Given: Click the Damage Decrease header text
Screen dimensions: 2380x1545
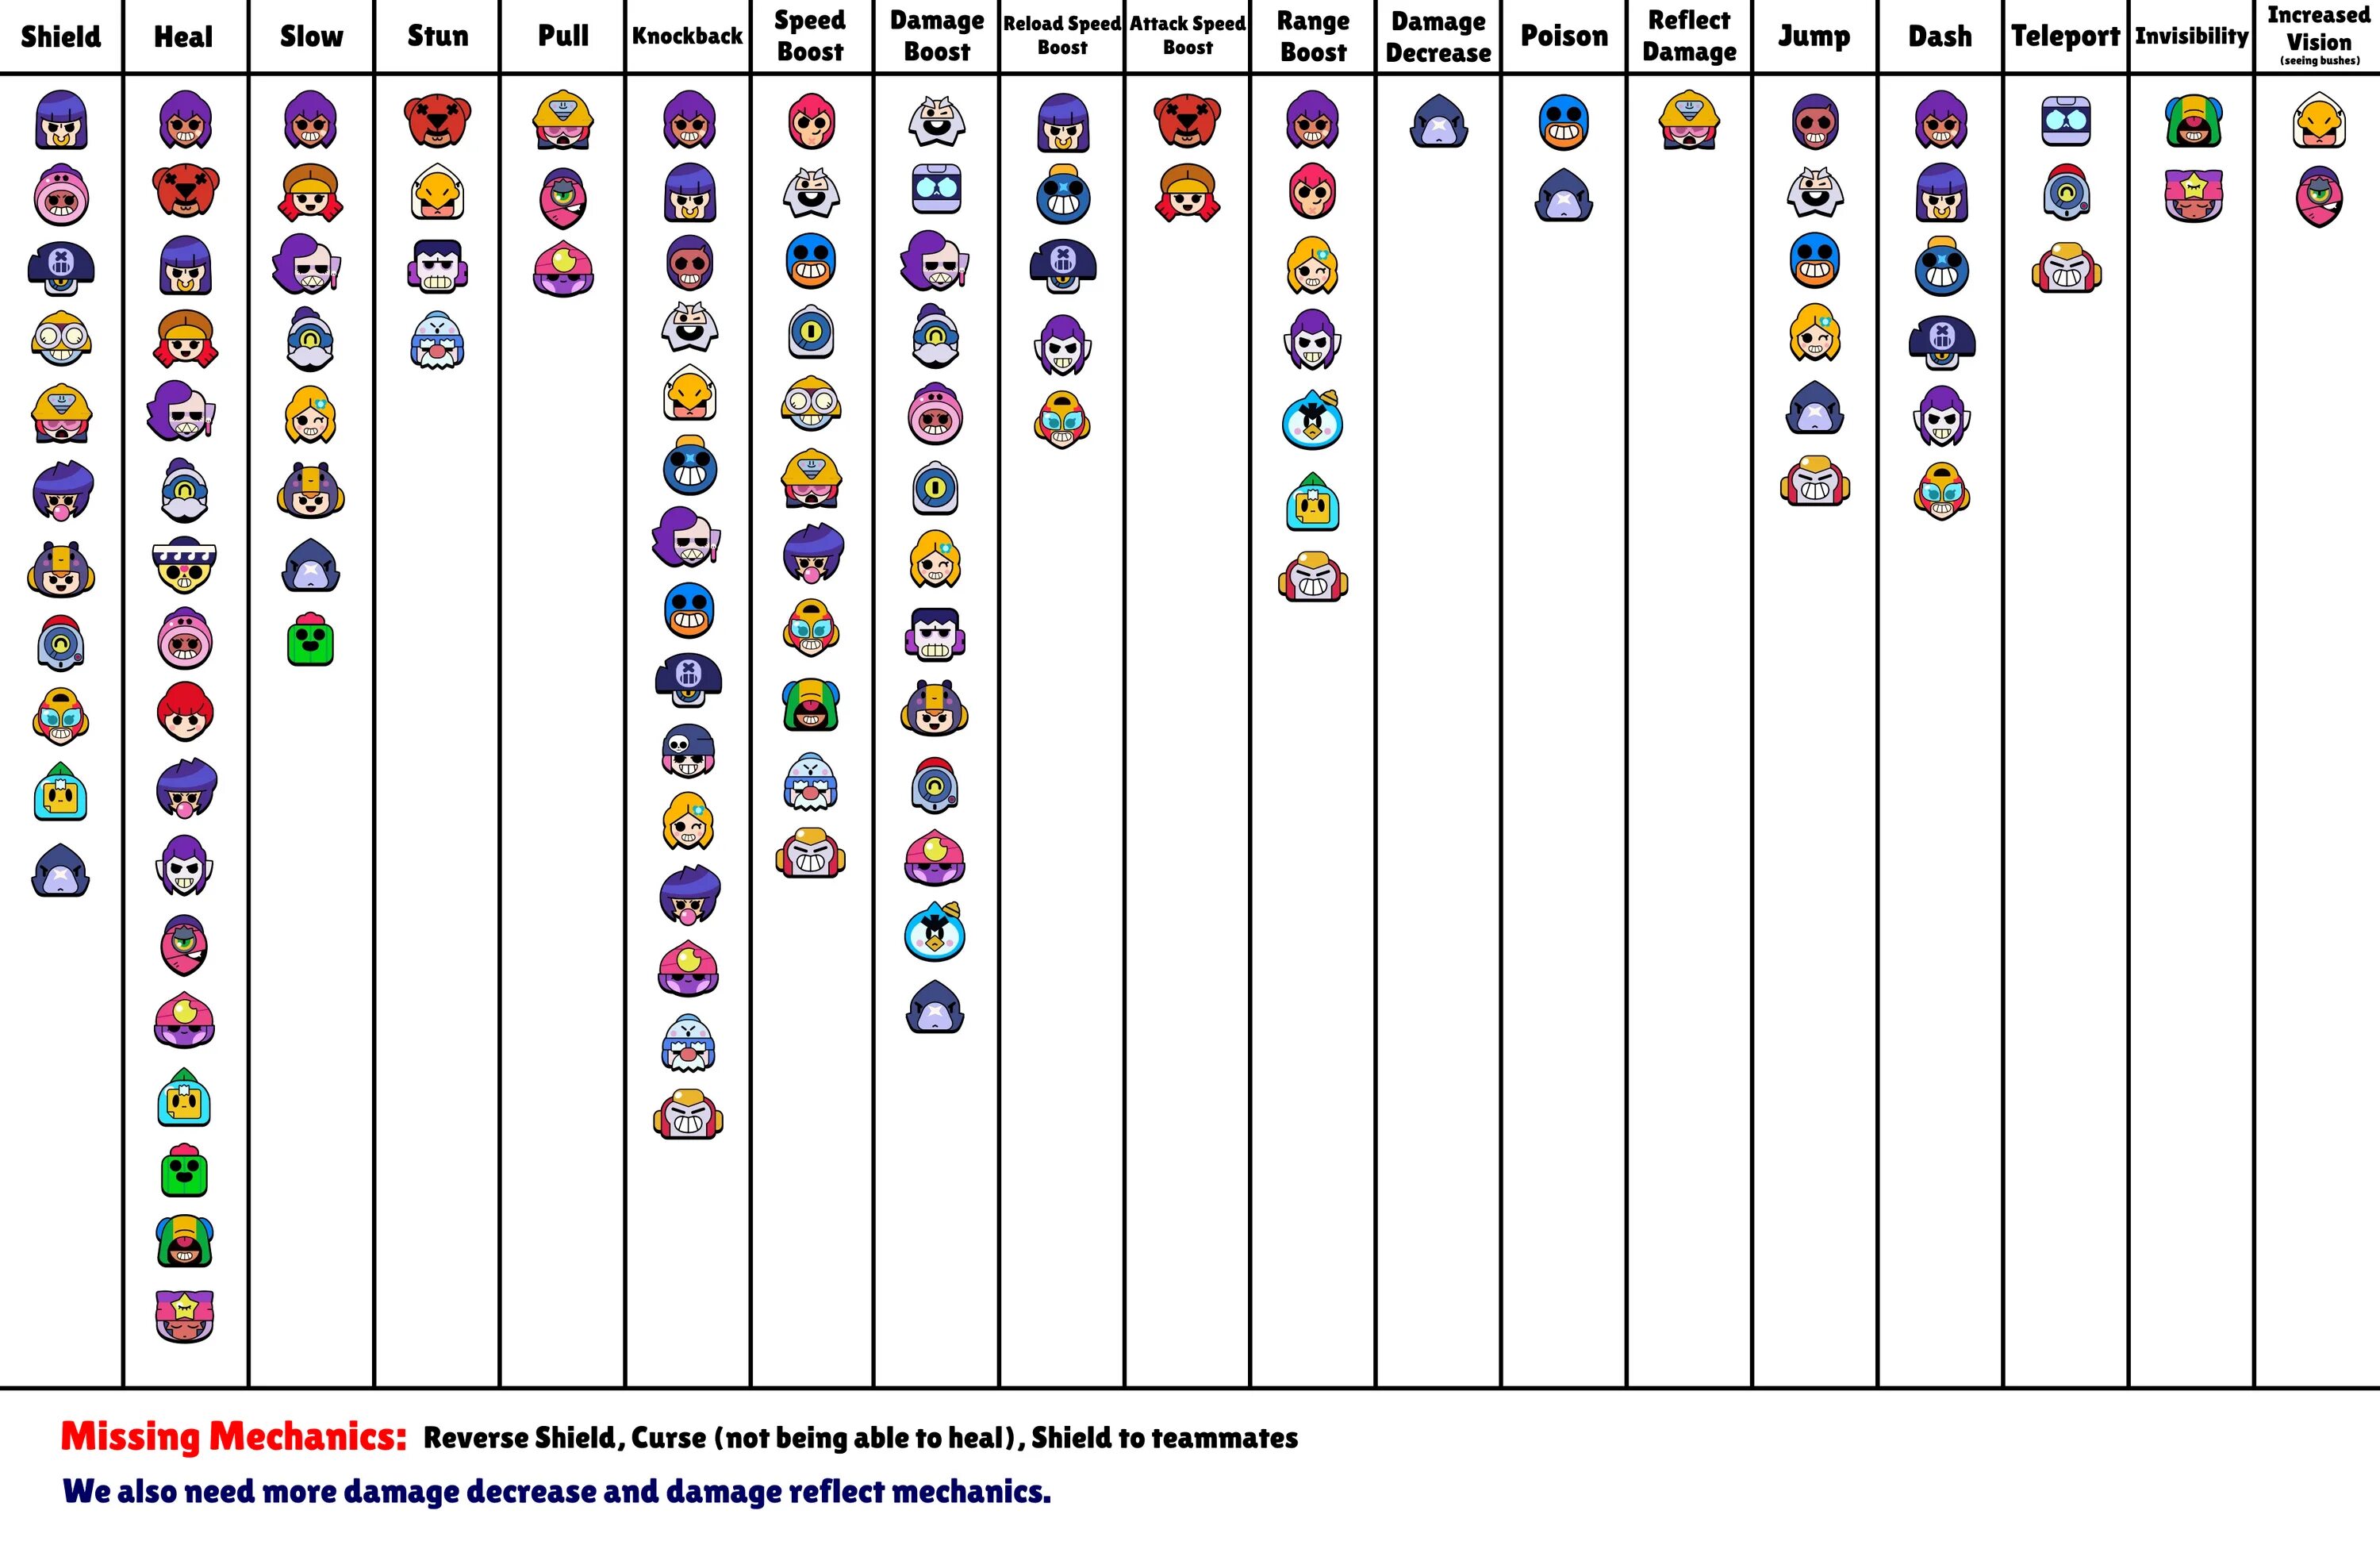Looking at the screenshot, I should click(1433, 40).
